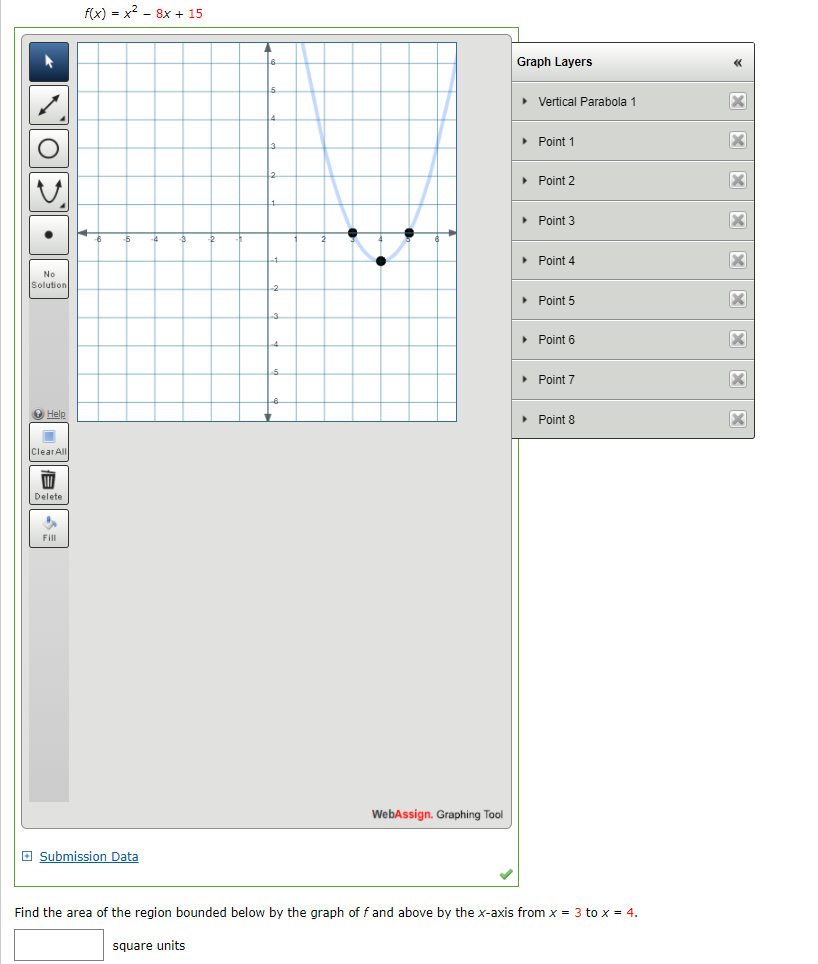Select the circle drawing tool
Image resolution: width=818 pixels, height=964 pixels.
48,148
